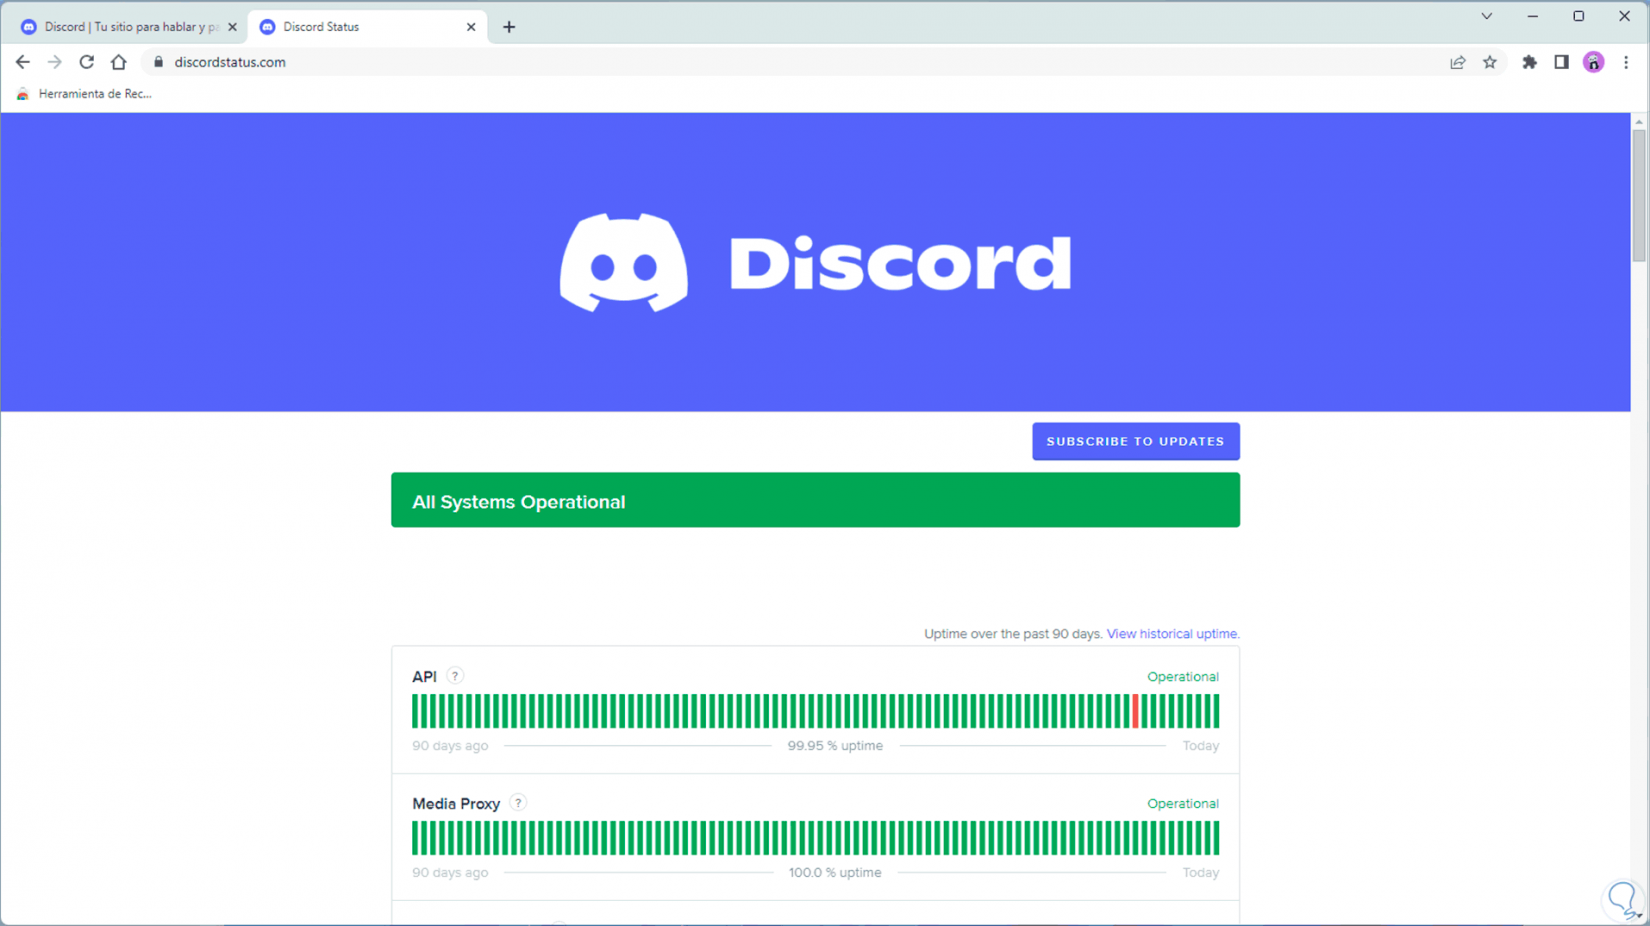Open the Extensions puzzle icon
The height and width of the screenshot is (926, 1650).
(1529, 62)
